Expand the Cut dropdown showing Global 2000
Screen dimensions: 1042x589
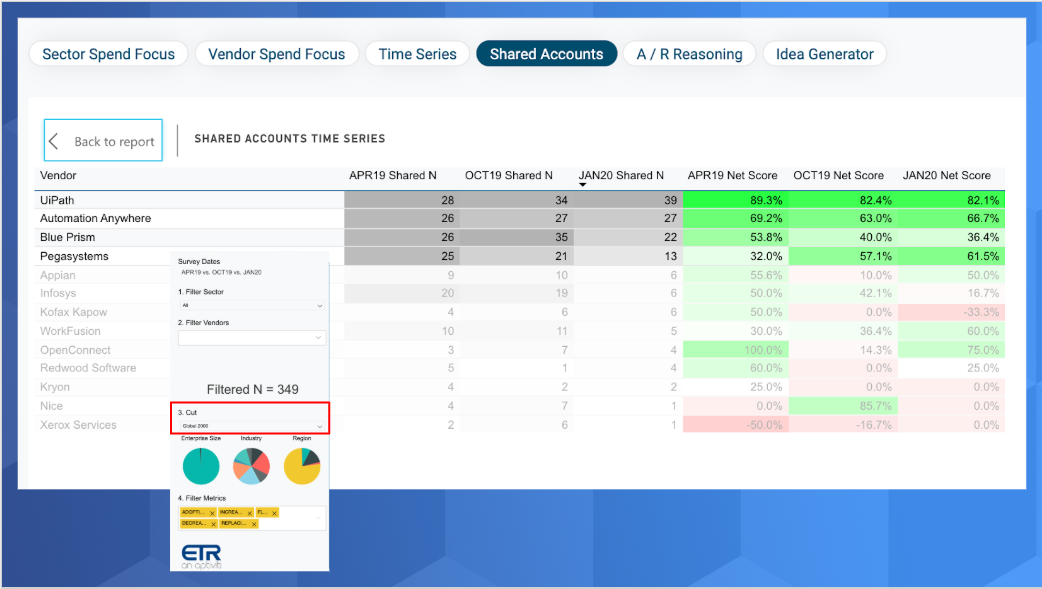(x=252, y=426)
